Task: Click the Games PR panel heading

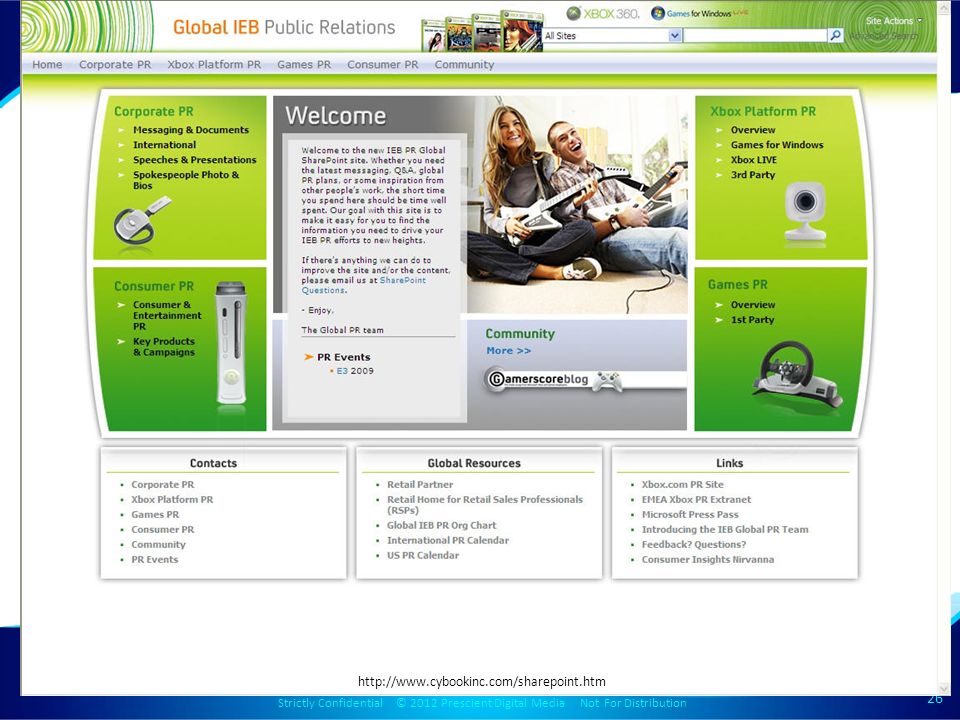Action: tap(738, 285)
